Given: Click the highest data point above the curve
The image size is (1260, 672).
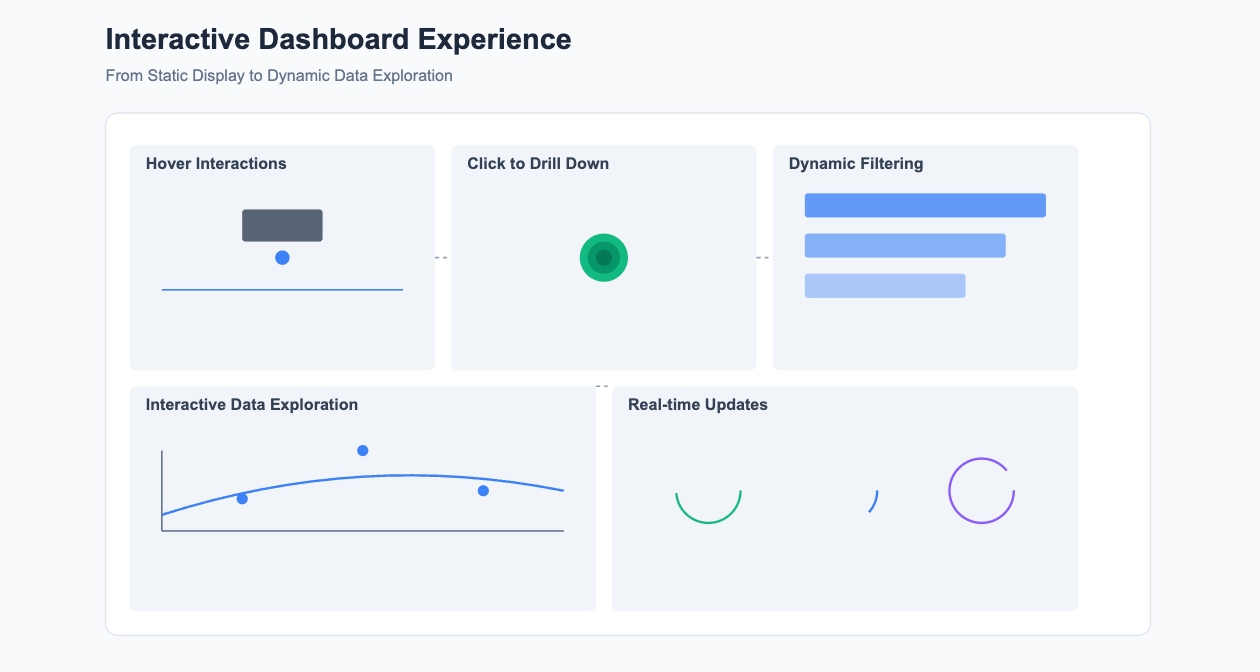Looking at the screenshot, I should 363,451.
